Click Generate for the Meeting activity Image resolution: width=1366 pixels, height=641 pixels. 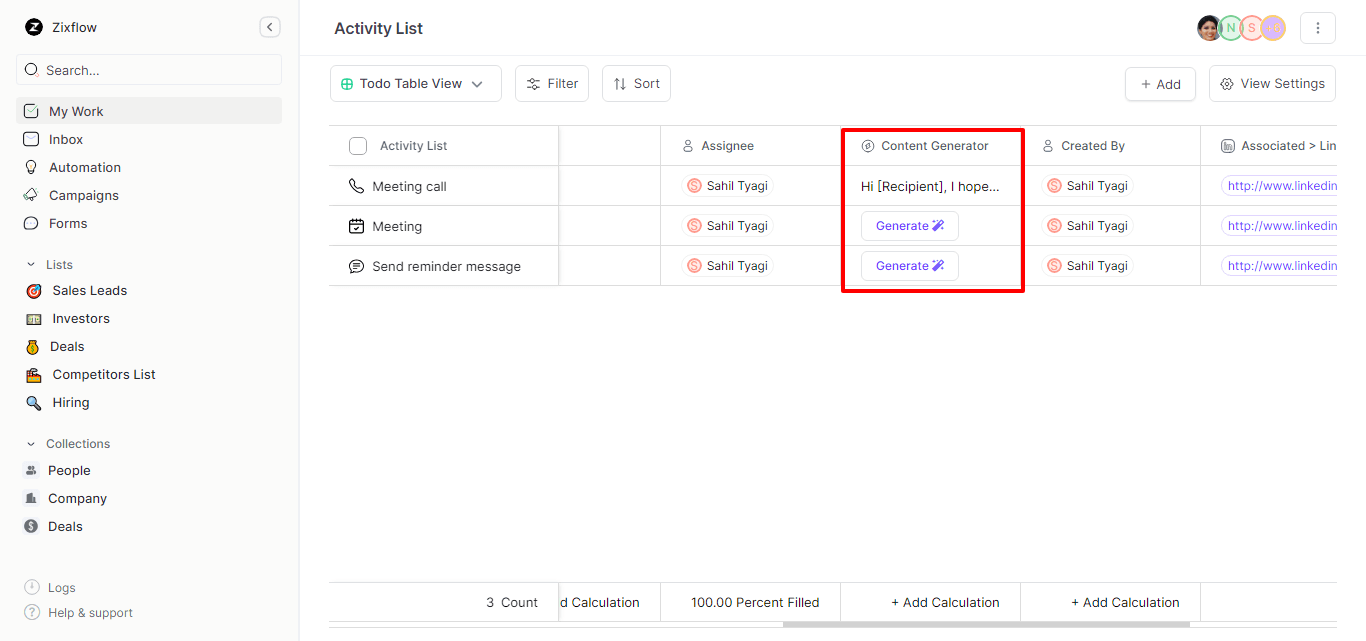click(909, 226)
